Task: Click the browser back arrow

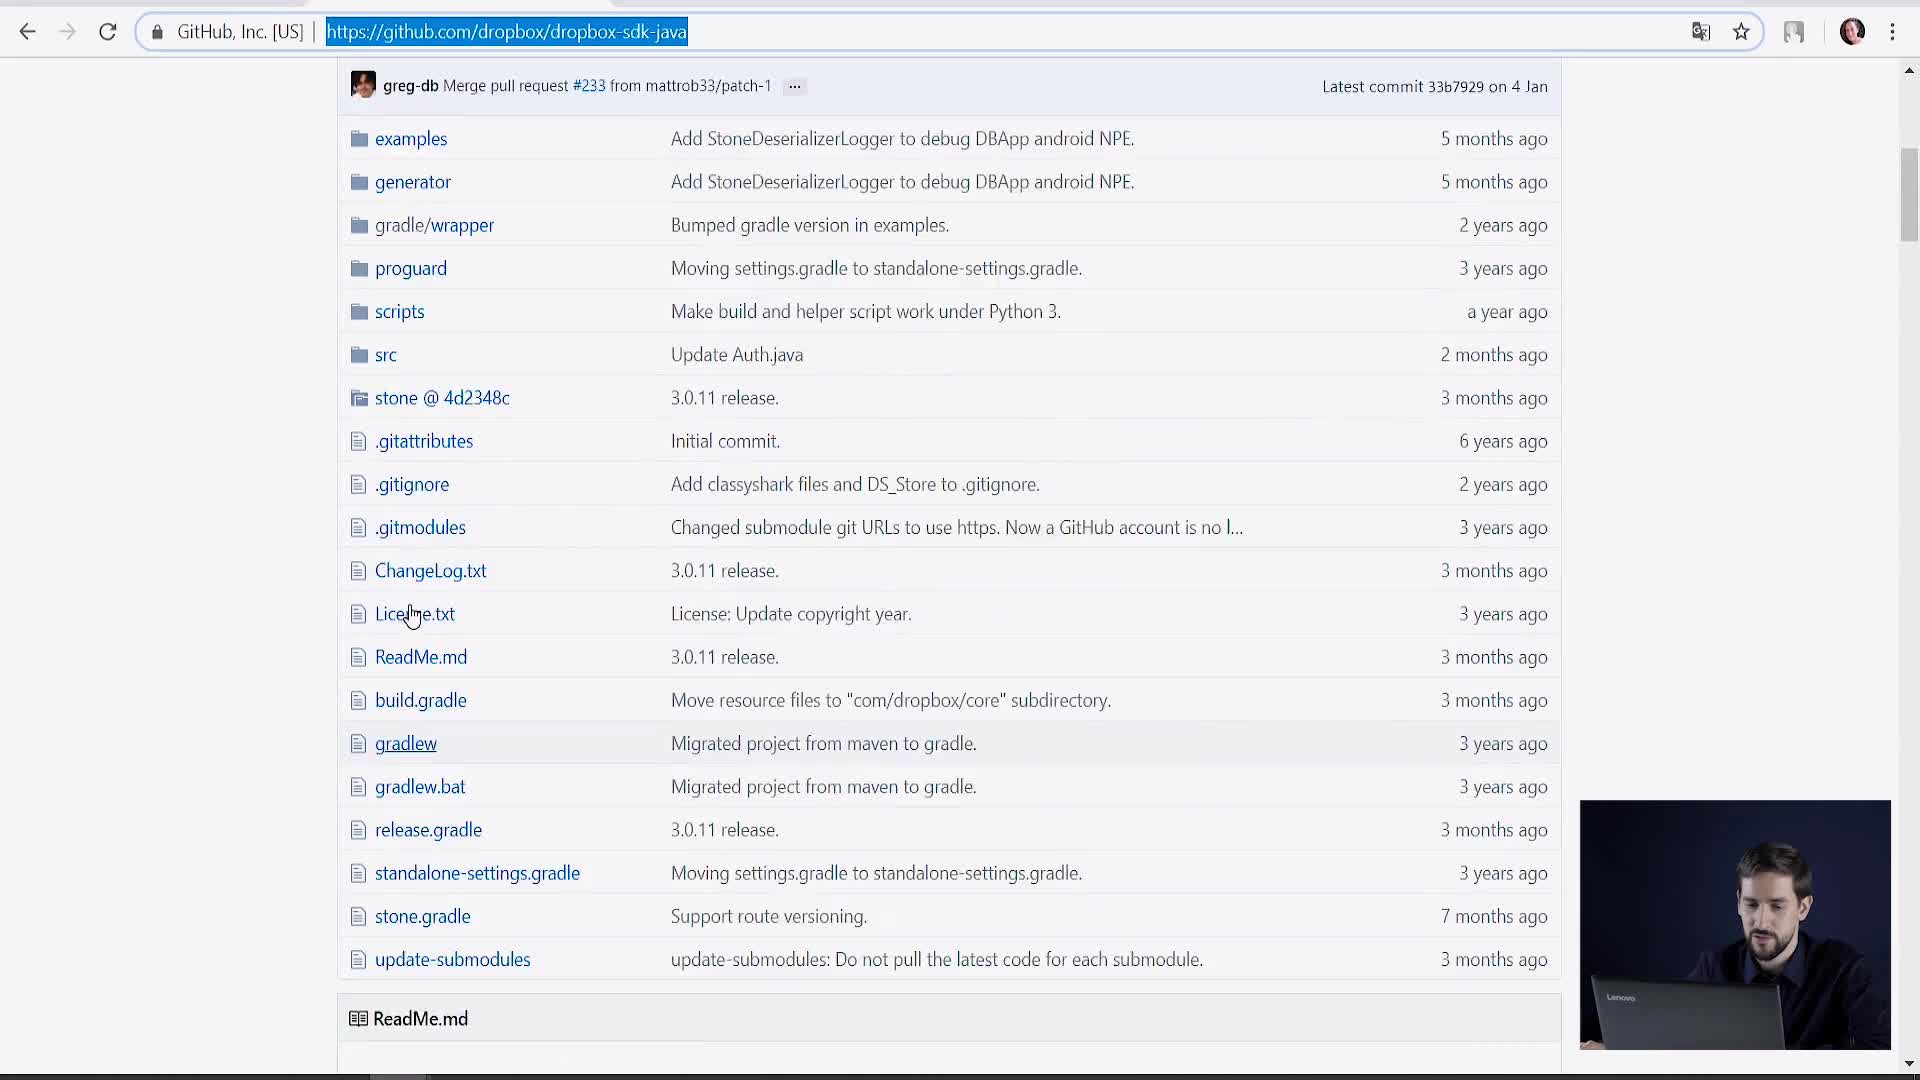Action: coord(27,32)
